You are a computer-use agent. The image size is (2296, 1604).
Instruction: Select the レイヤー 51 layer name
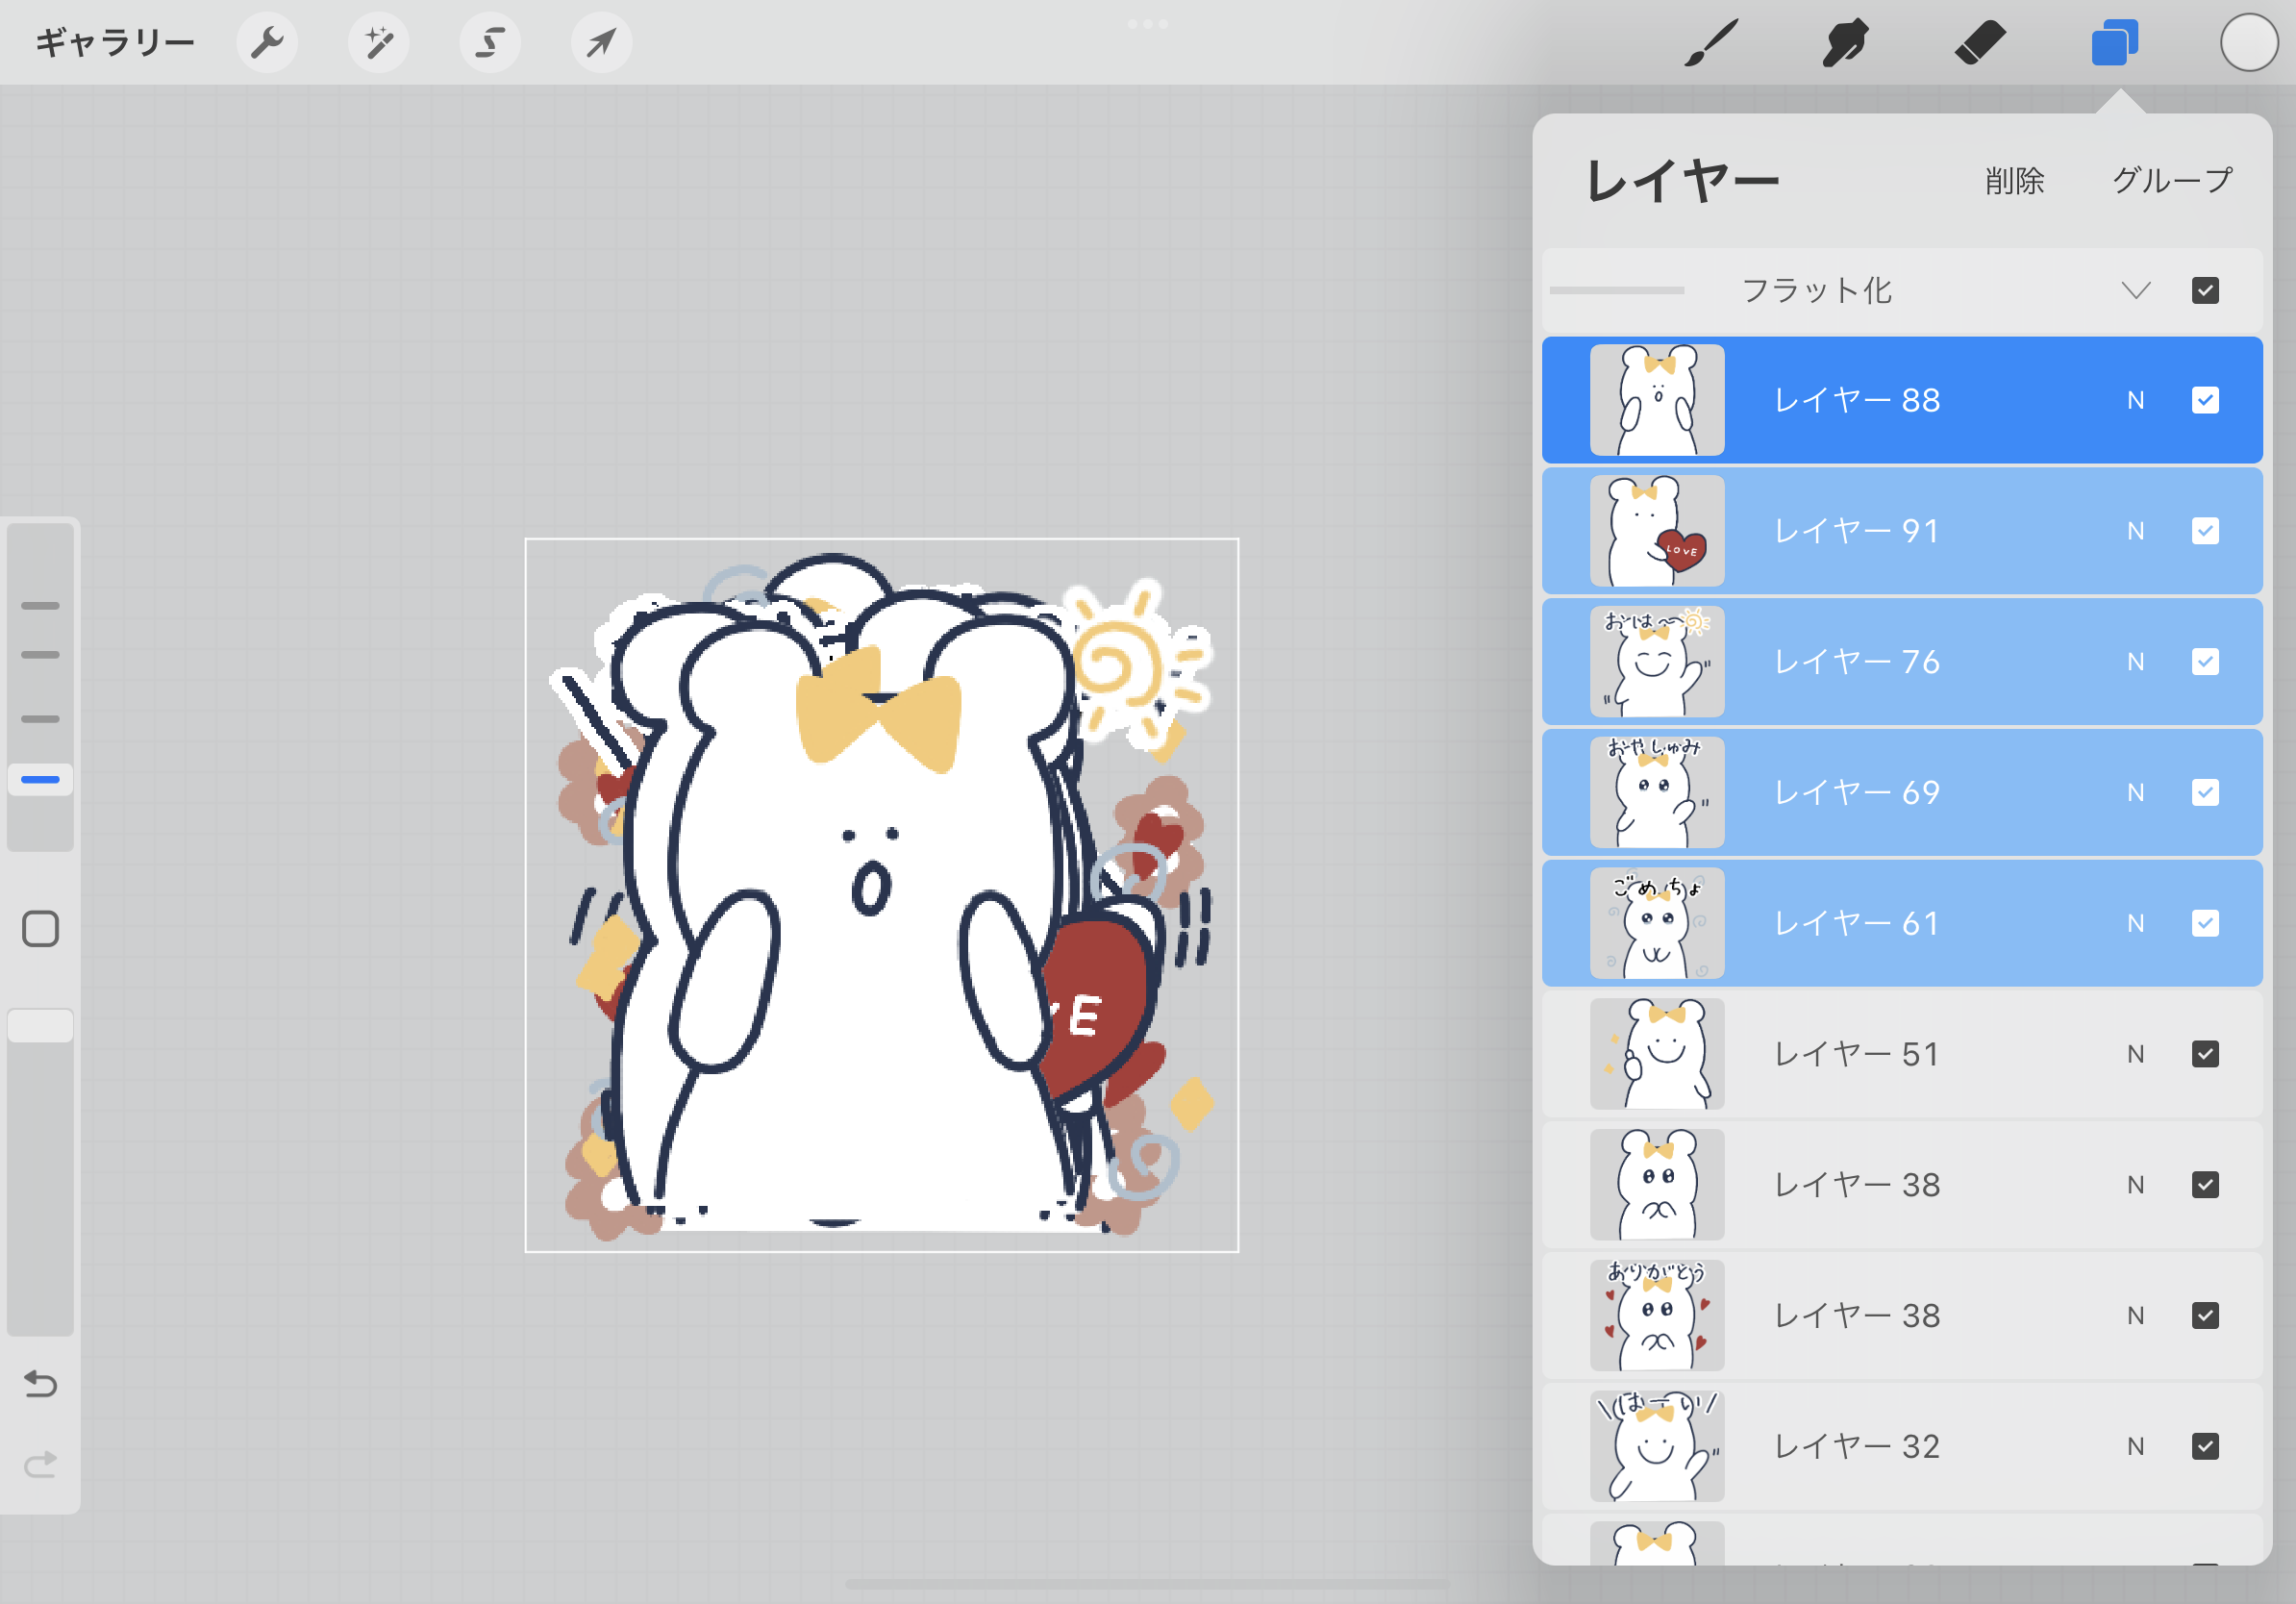pyautogui.click(x=1857, y=1054)
